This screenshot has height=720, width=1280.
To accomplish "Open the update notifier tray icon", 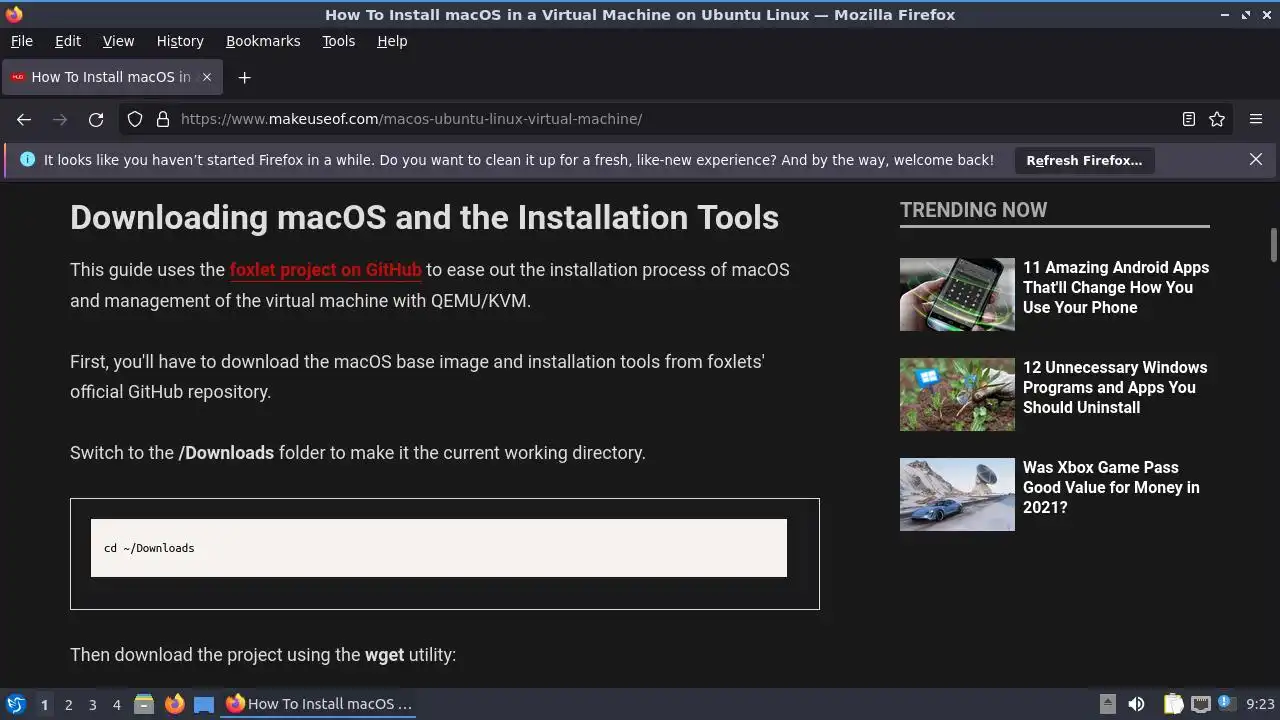I will [1225, 703].
